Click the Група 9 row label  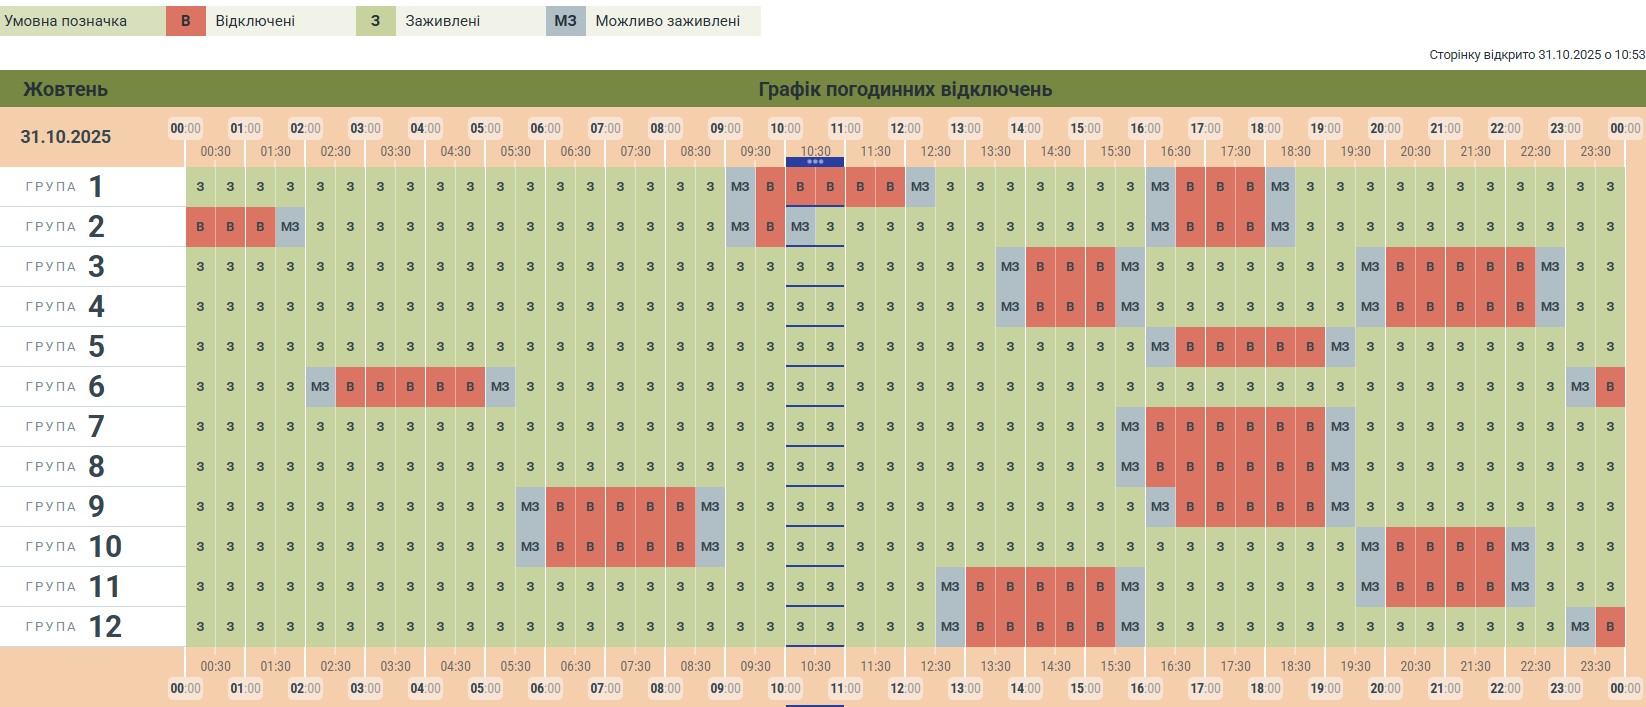pyautogui.click(x=66, y=507)
